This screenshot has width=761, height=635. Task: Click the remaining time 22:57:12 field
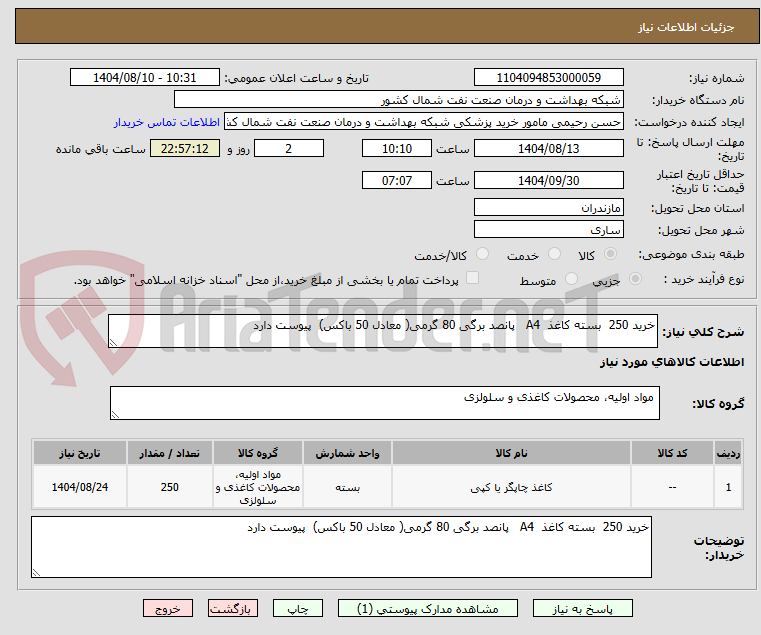click(x=185, y=149)
